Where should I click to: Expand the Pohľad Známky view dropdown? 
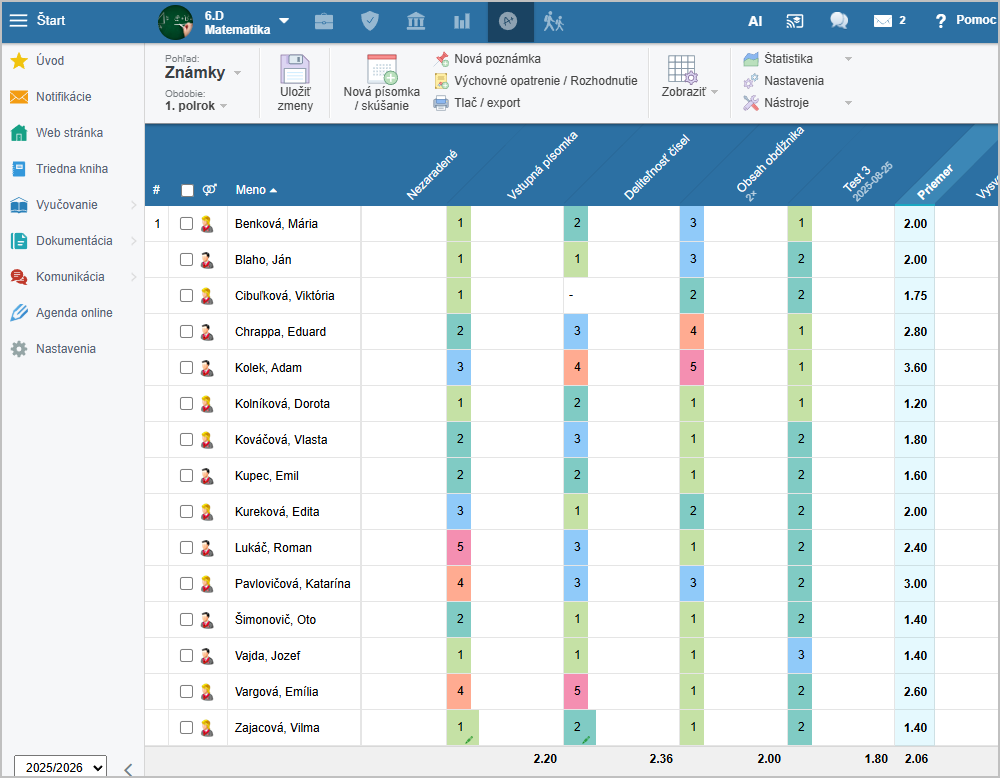tap(203, 73)
